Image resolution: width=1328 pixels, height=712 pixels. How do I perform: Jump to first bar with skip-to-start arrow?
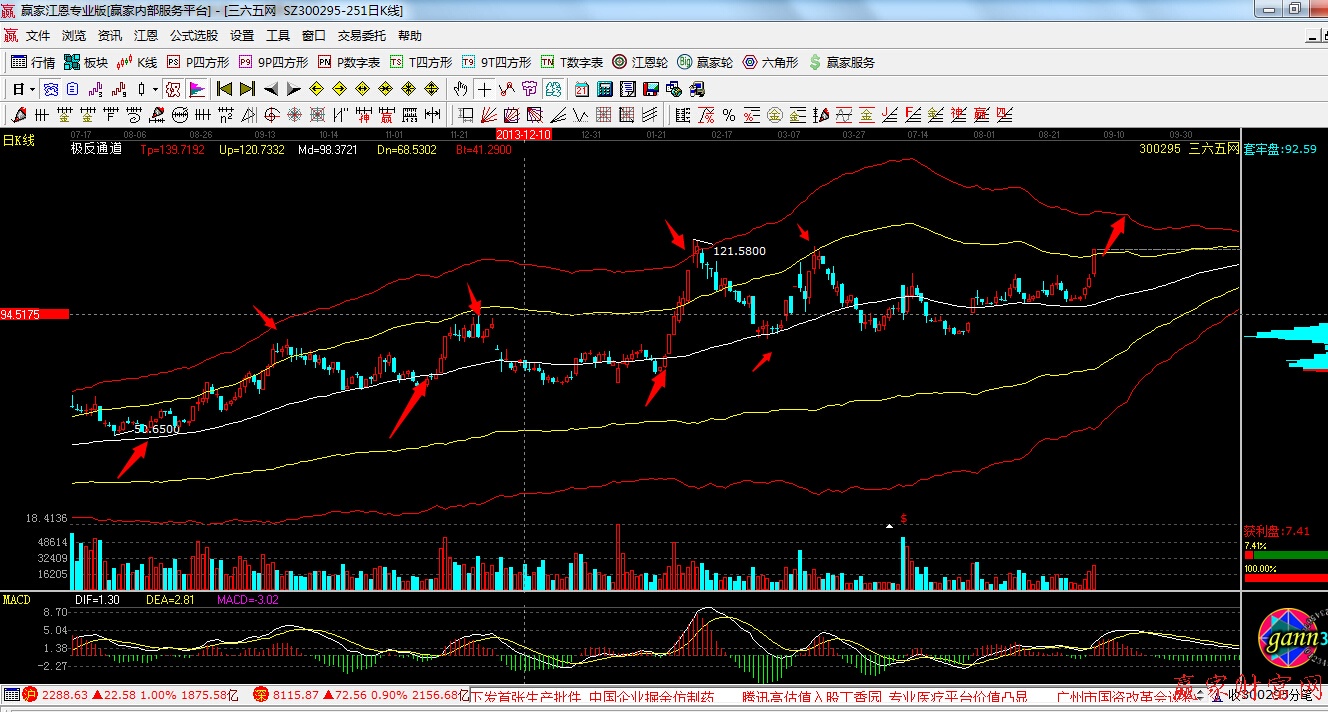click(x=224, y=89)
